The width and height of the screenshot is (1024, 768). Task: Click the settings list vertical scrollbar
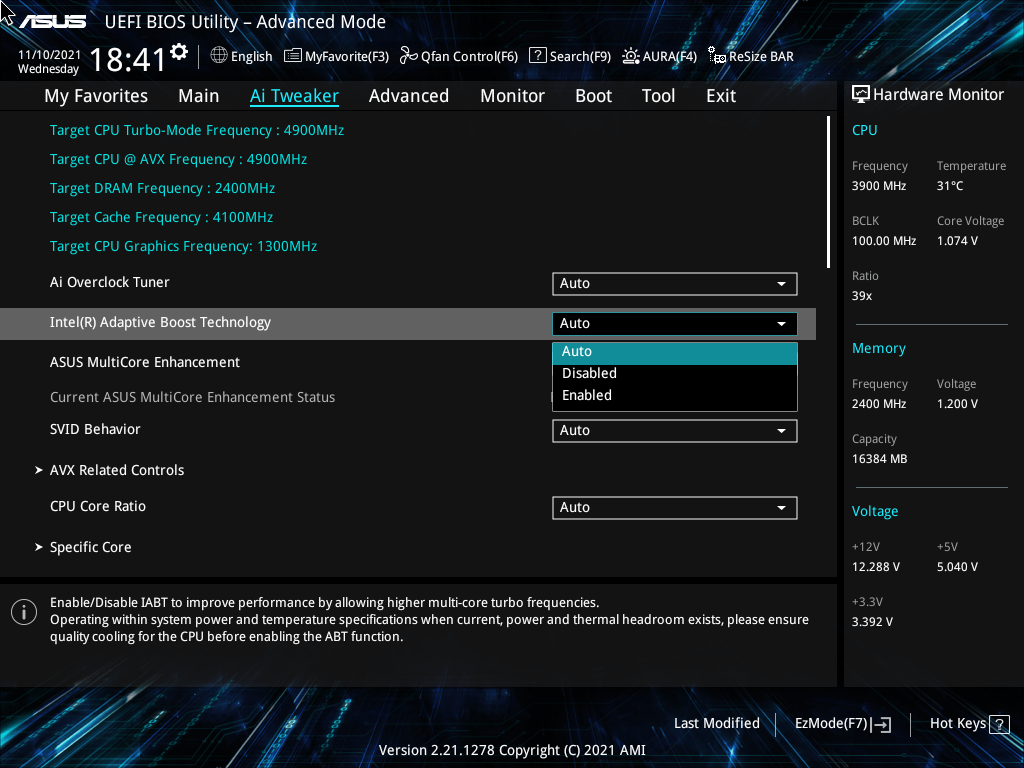tap(828, 192)
